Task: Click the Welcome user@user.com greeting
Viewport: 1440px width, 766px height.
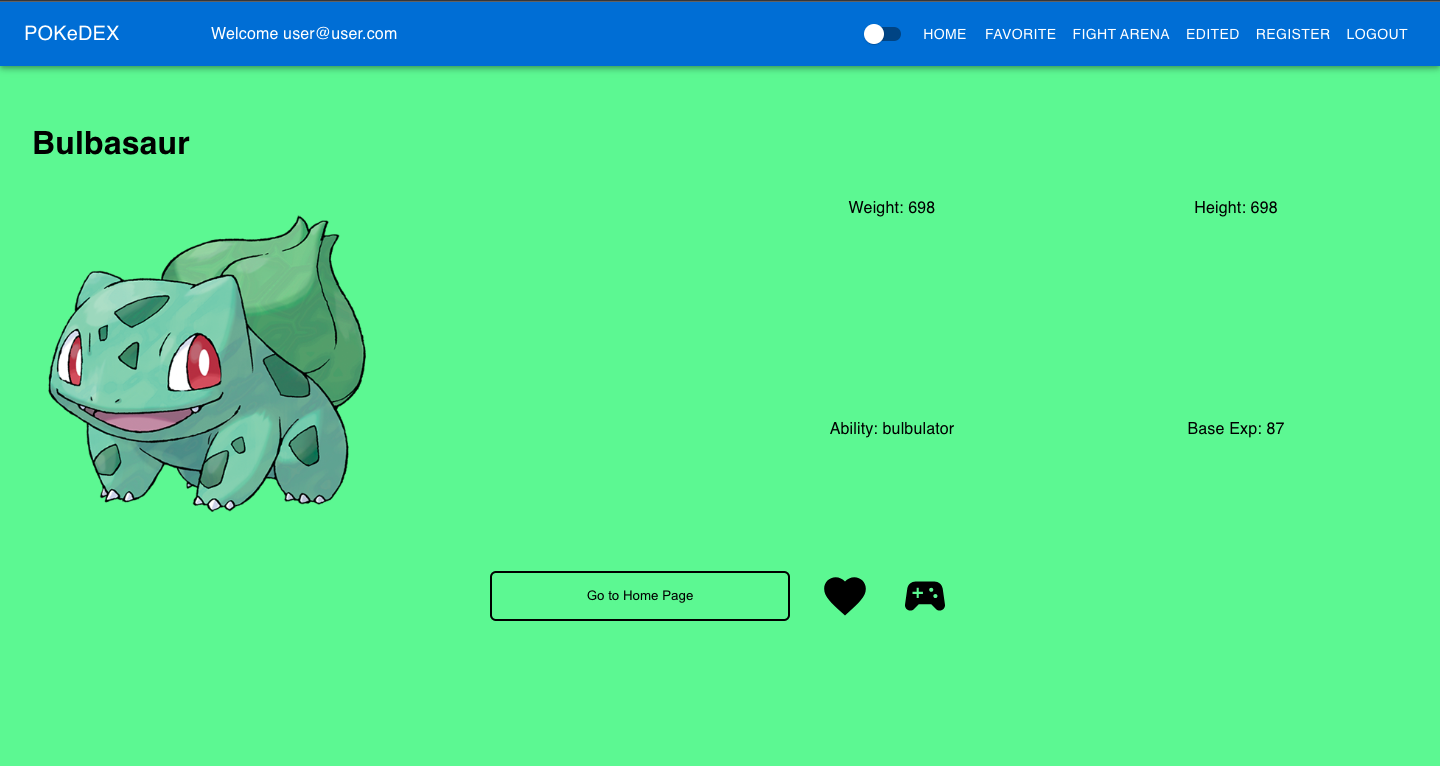Action: click(x=304, y=33)
